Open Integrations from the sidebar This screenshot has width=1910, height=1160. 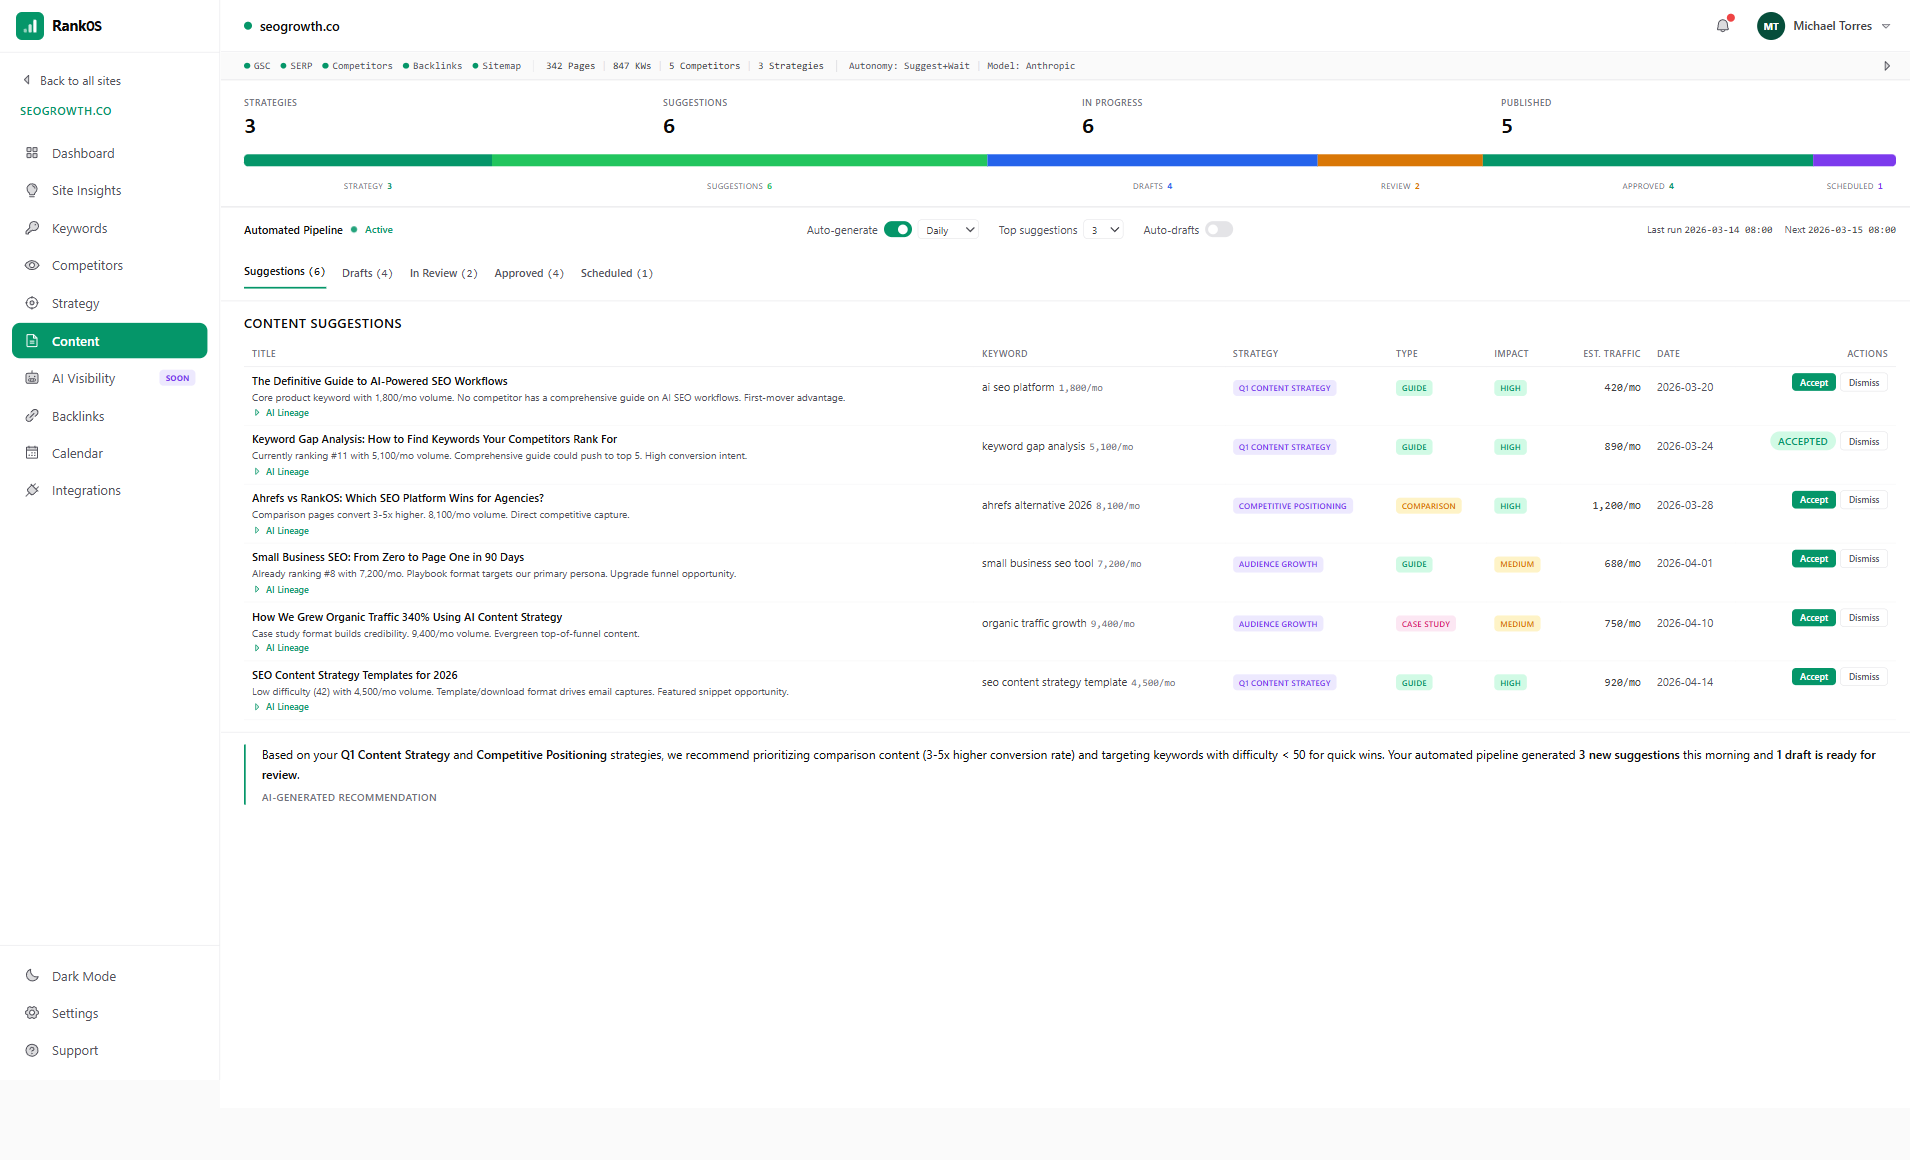[x=85, y=490]
